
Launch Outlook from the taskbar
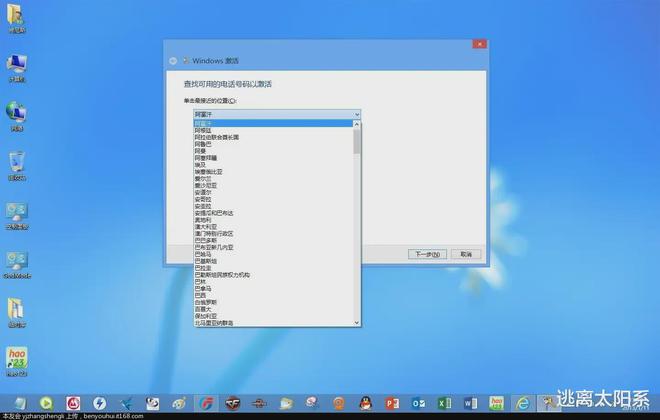coord(418,404)
